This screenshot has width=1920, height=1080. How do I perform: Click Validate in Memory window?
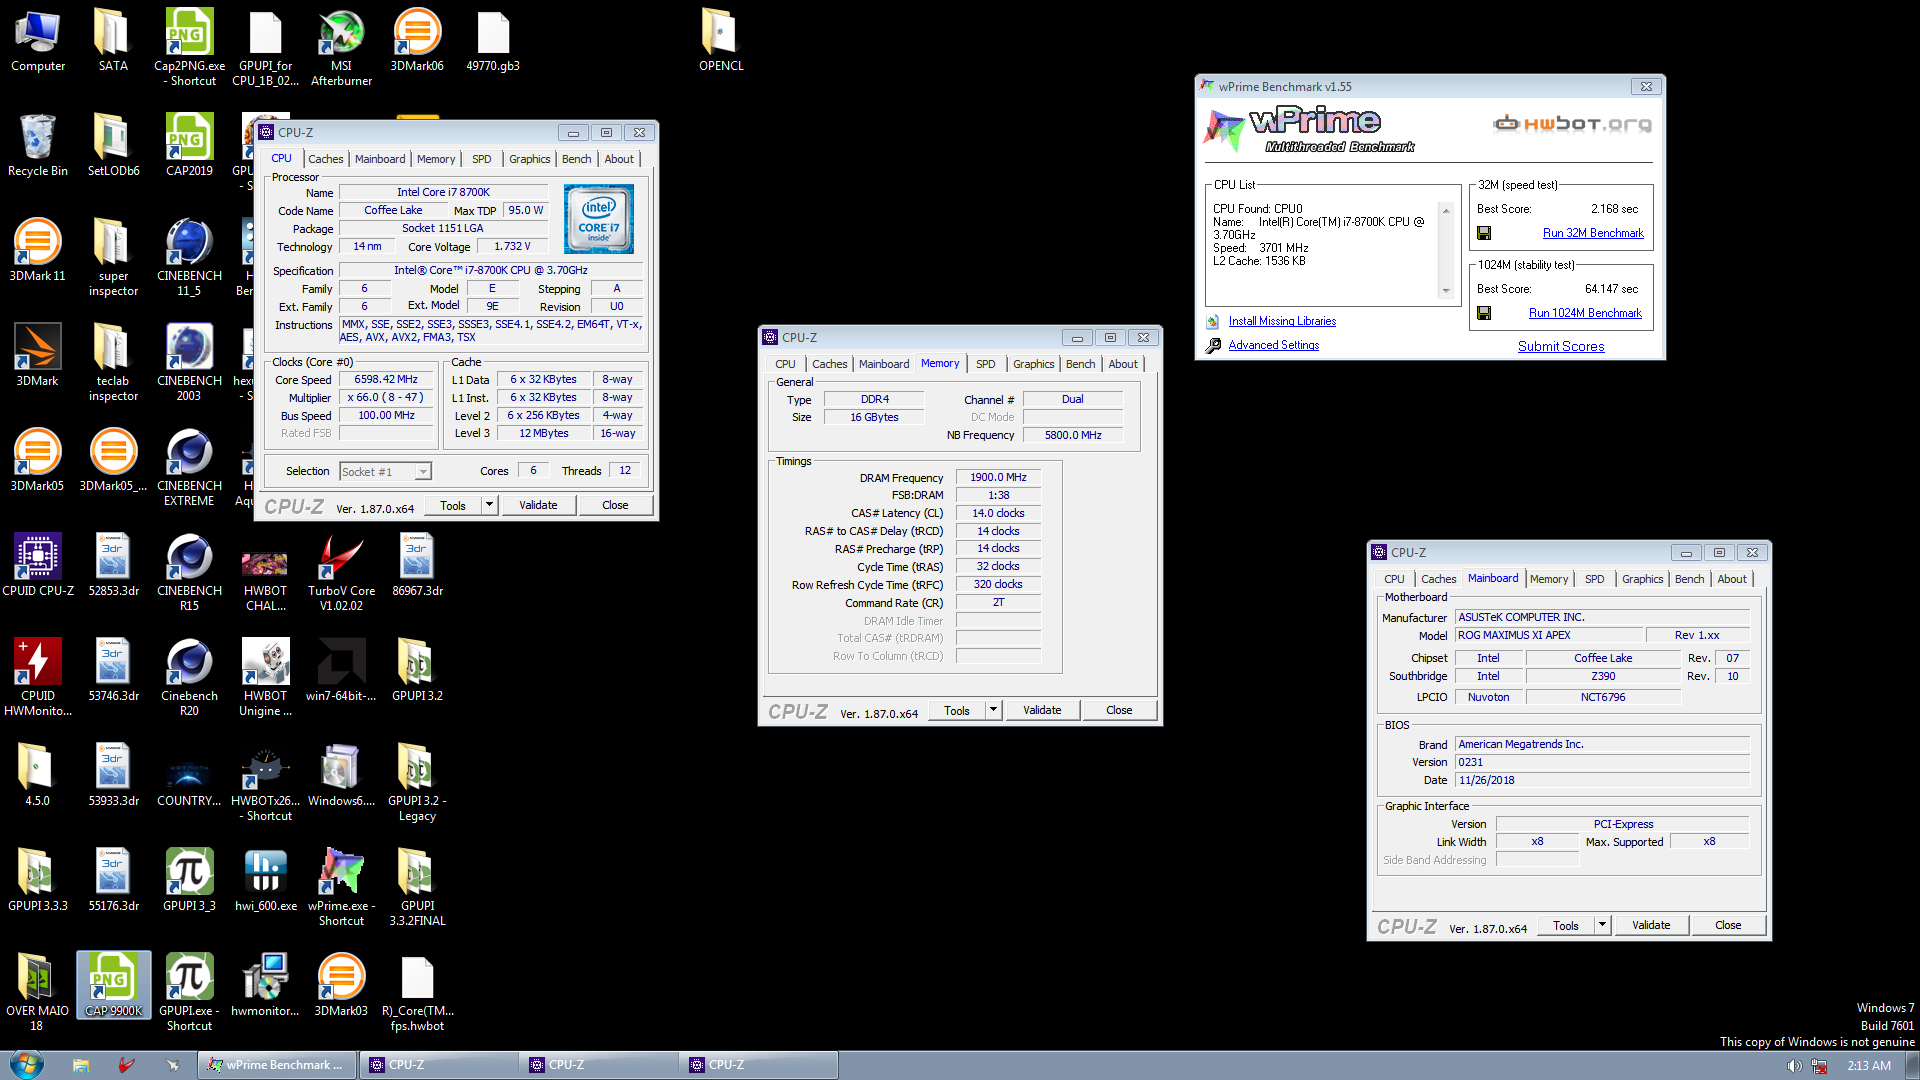tap(1042, 710)
